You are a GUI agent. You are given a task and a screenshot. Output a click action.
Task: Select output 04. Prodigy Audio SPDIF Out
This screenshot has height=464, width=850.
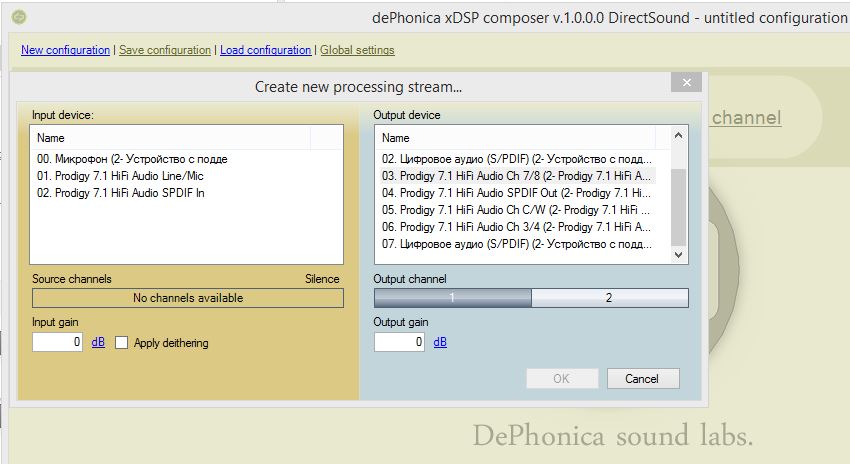coord(517,193)
